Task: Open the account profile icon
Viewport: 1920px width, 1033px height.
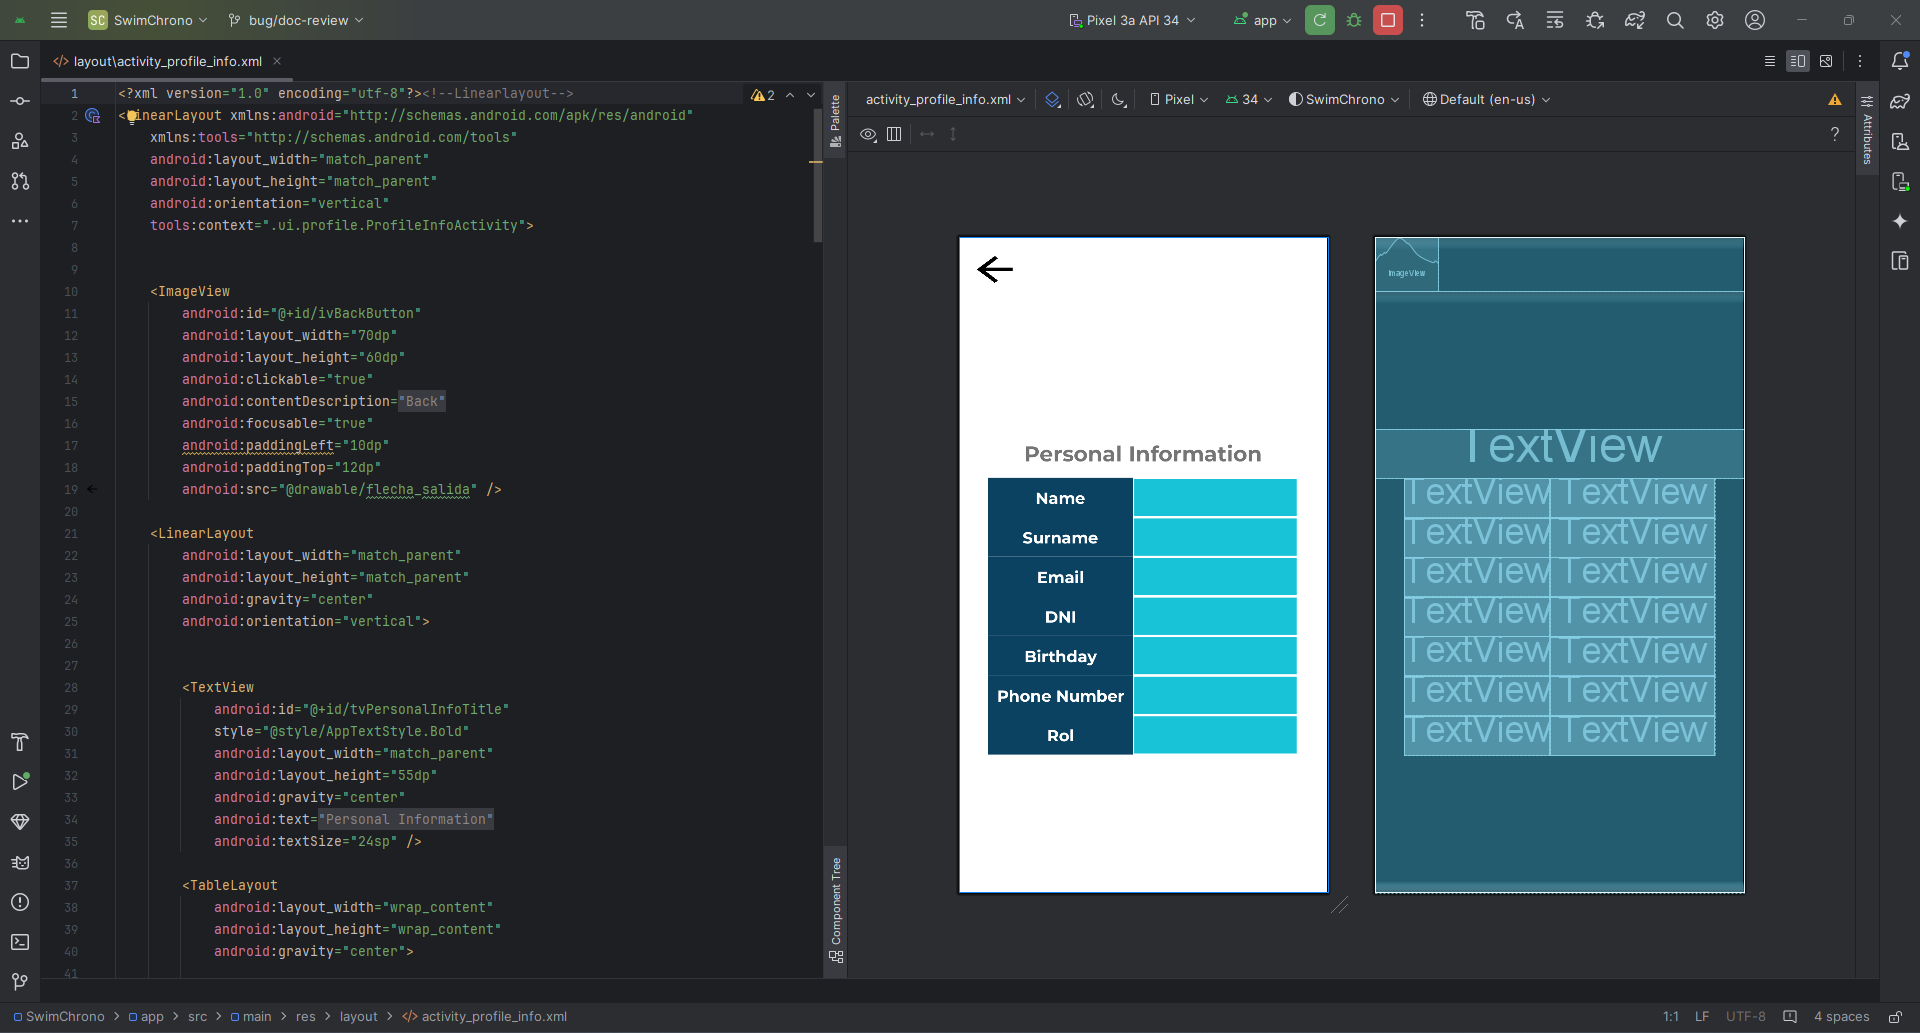Action: click(x=1755, y=20)
